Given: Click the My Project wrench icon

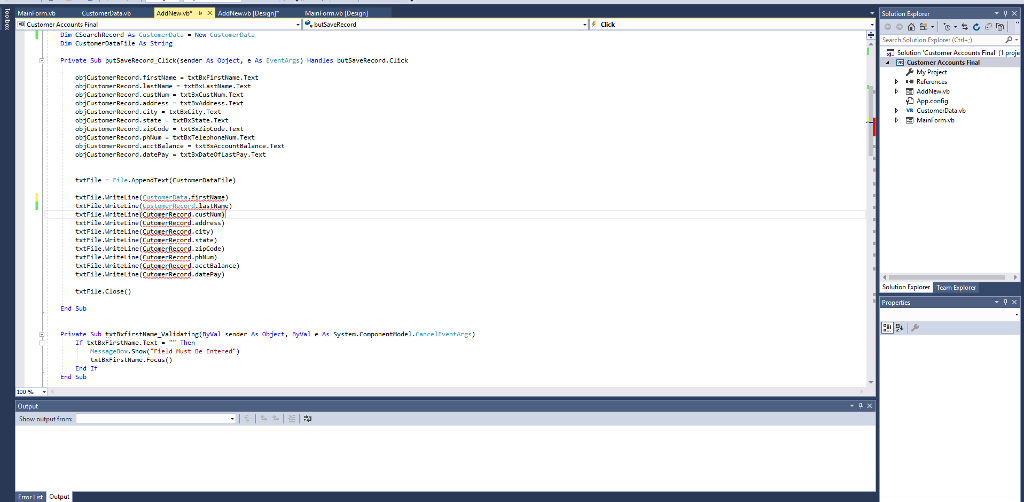Looking at the screenshot, I should pos(909,72).
